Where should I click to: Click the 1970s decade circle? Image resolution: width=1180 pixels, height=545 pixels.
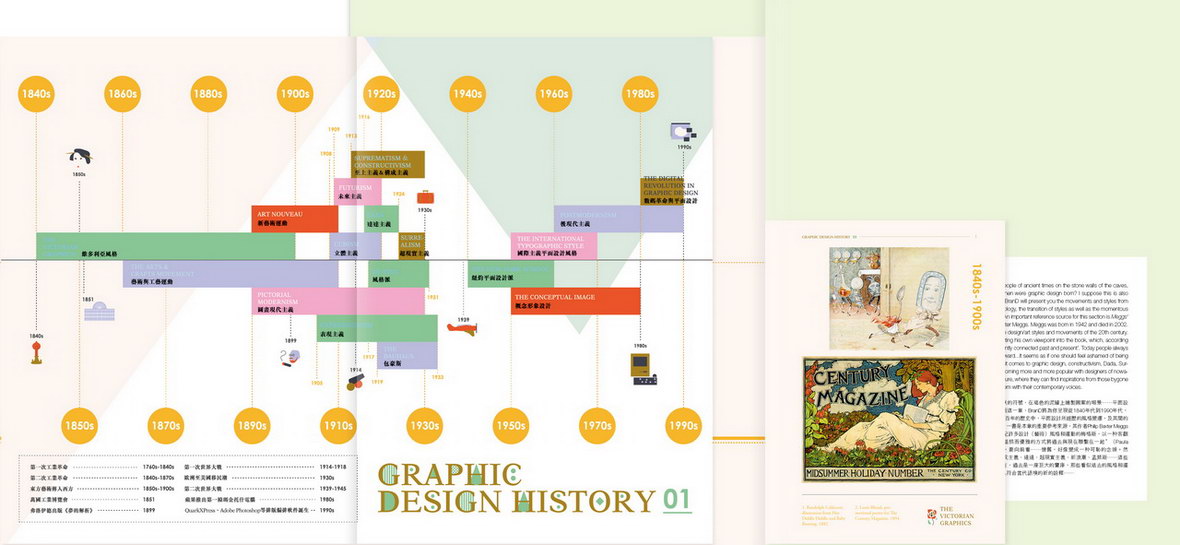597,426
